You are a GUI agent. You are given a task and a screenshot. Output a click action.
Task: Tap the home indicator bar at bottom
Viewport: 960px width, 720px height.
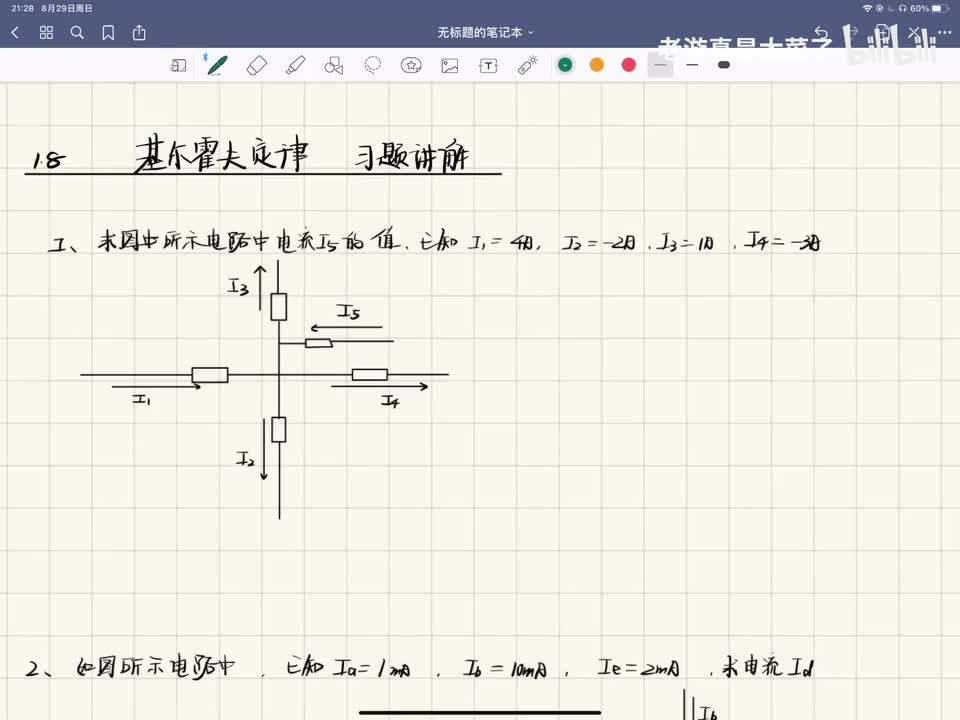pos(480,712)
